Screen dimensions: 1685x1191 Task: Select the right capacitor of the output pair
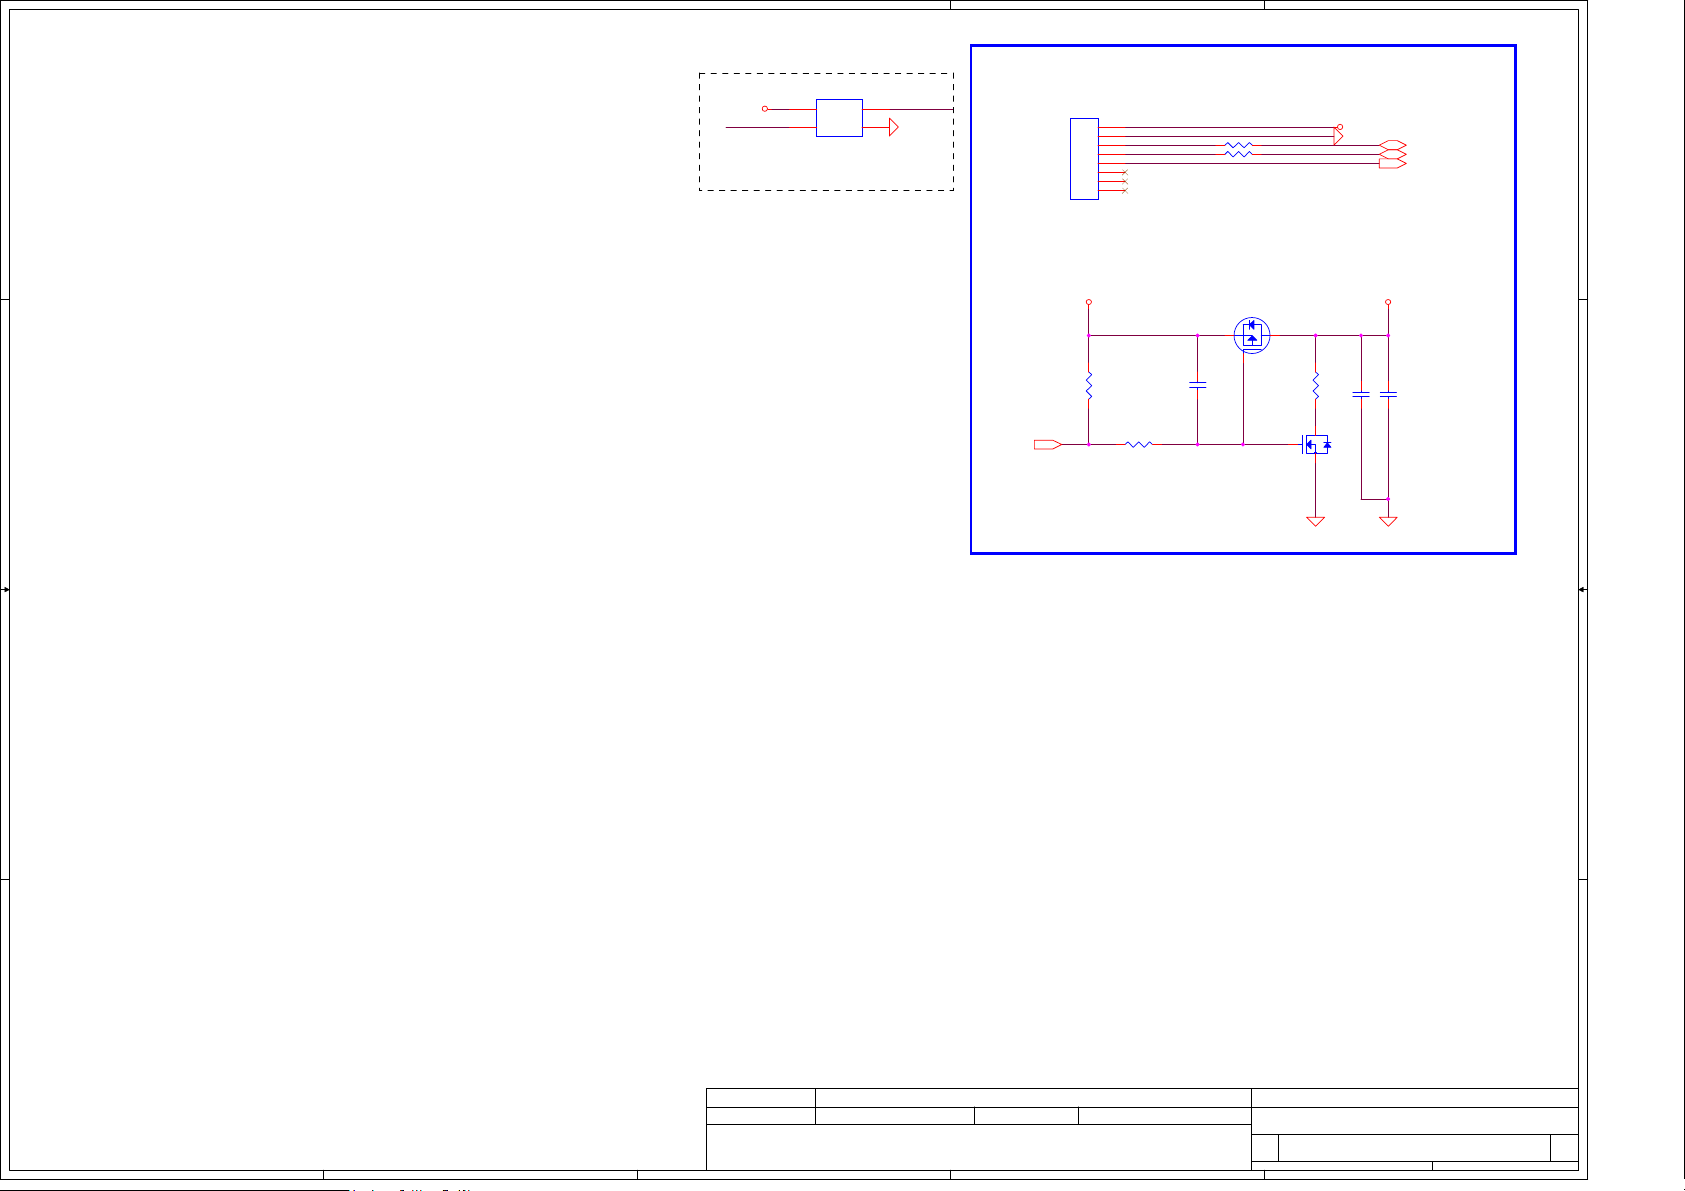click(x=1388, y=395)
